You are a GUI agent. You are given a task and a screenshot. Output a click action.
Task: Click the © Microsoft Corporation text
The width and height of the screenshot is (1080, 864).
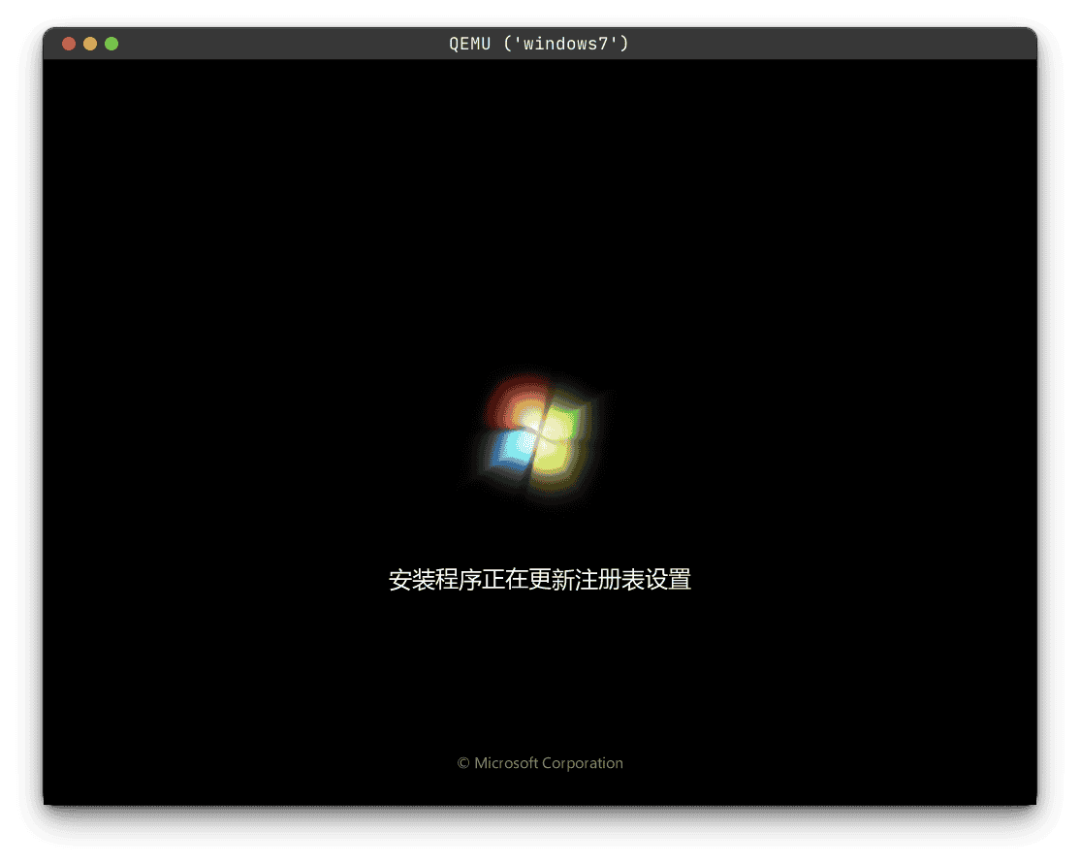coord(540,763)
